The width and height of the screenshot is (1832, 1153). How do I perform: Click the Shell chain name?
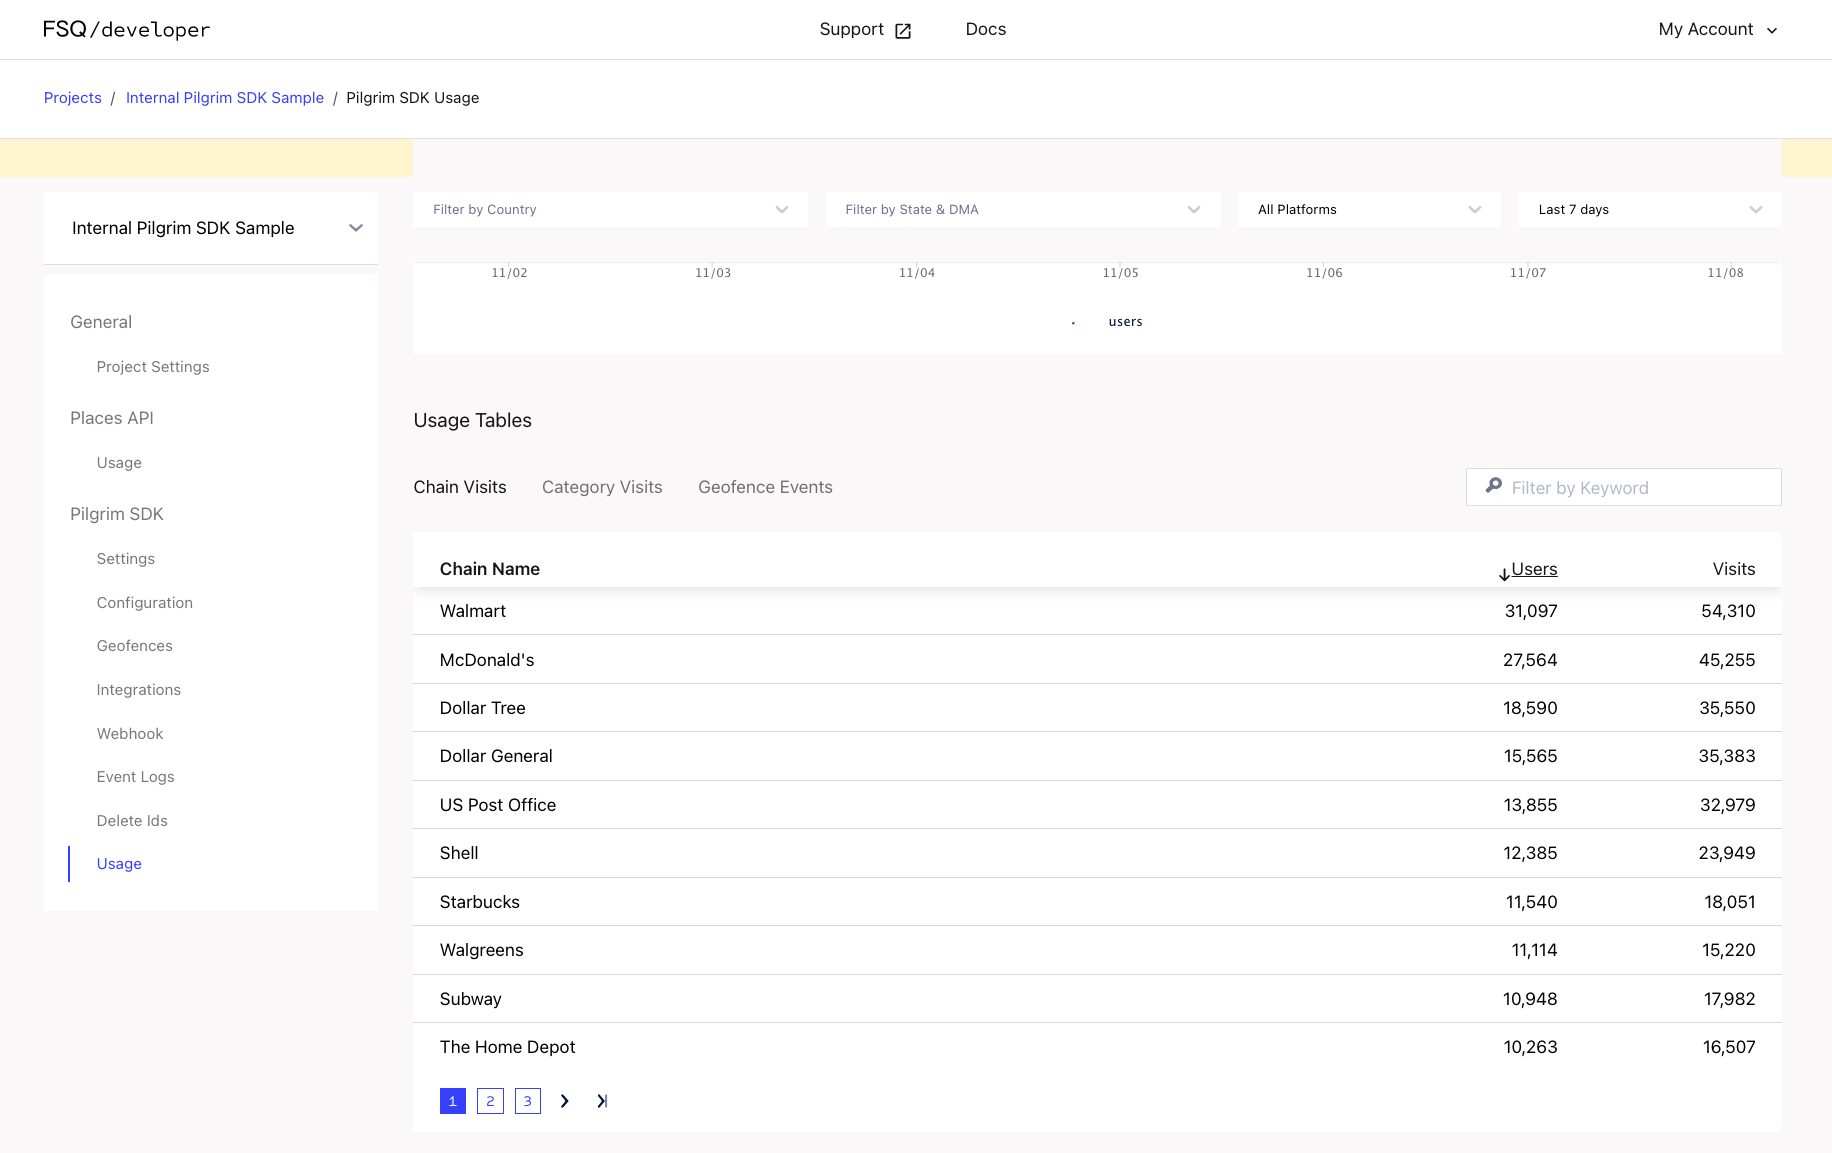click(x=459, y=853)
